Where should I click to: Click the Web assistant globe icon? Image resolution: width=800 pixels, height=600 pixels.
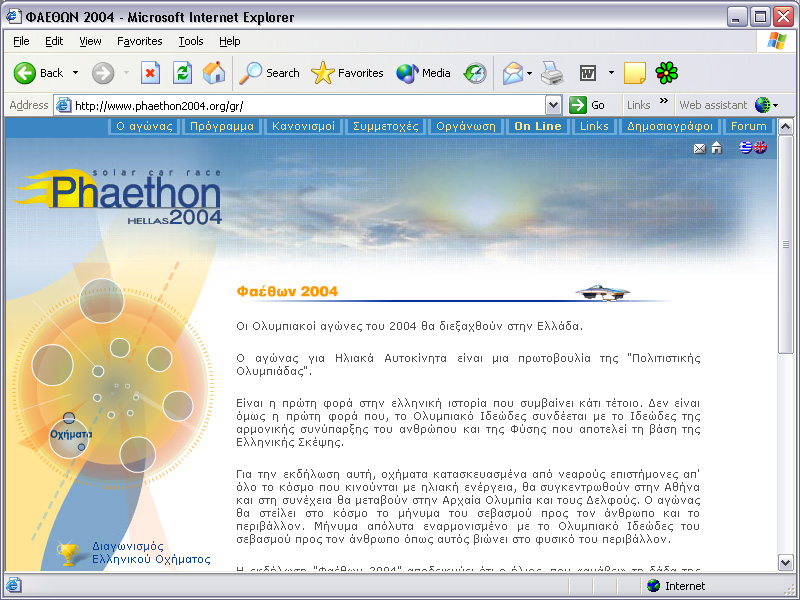(x=762, y=105)
